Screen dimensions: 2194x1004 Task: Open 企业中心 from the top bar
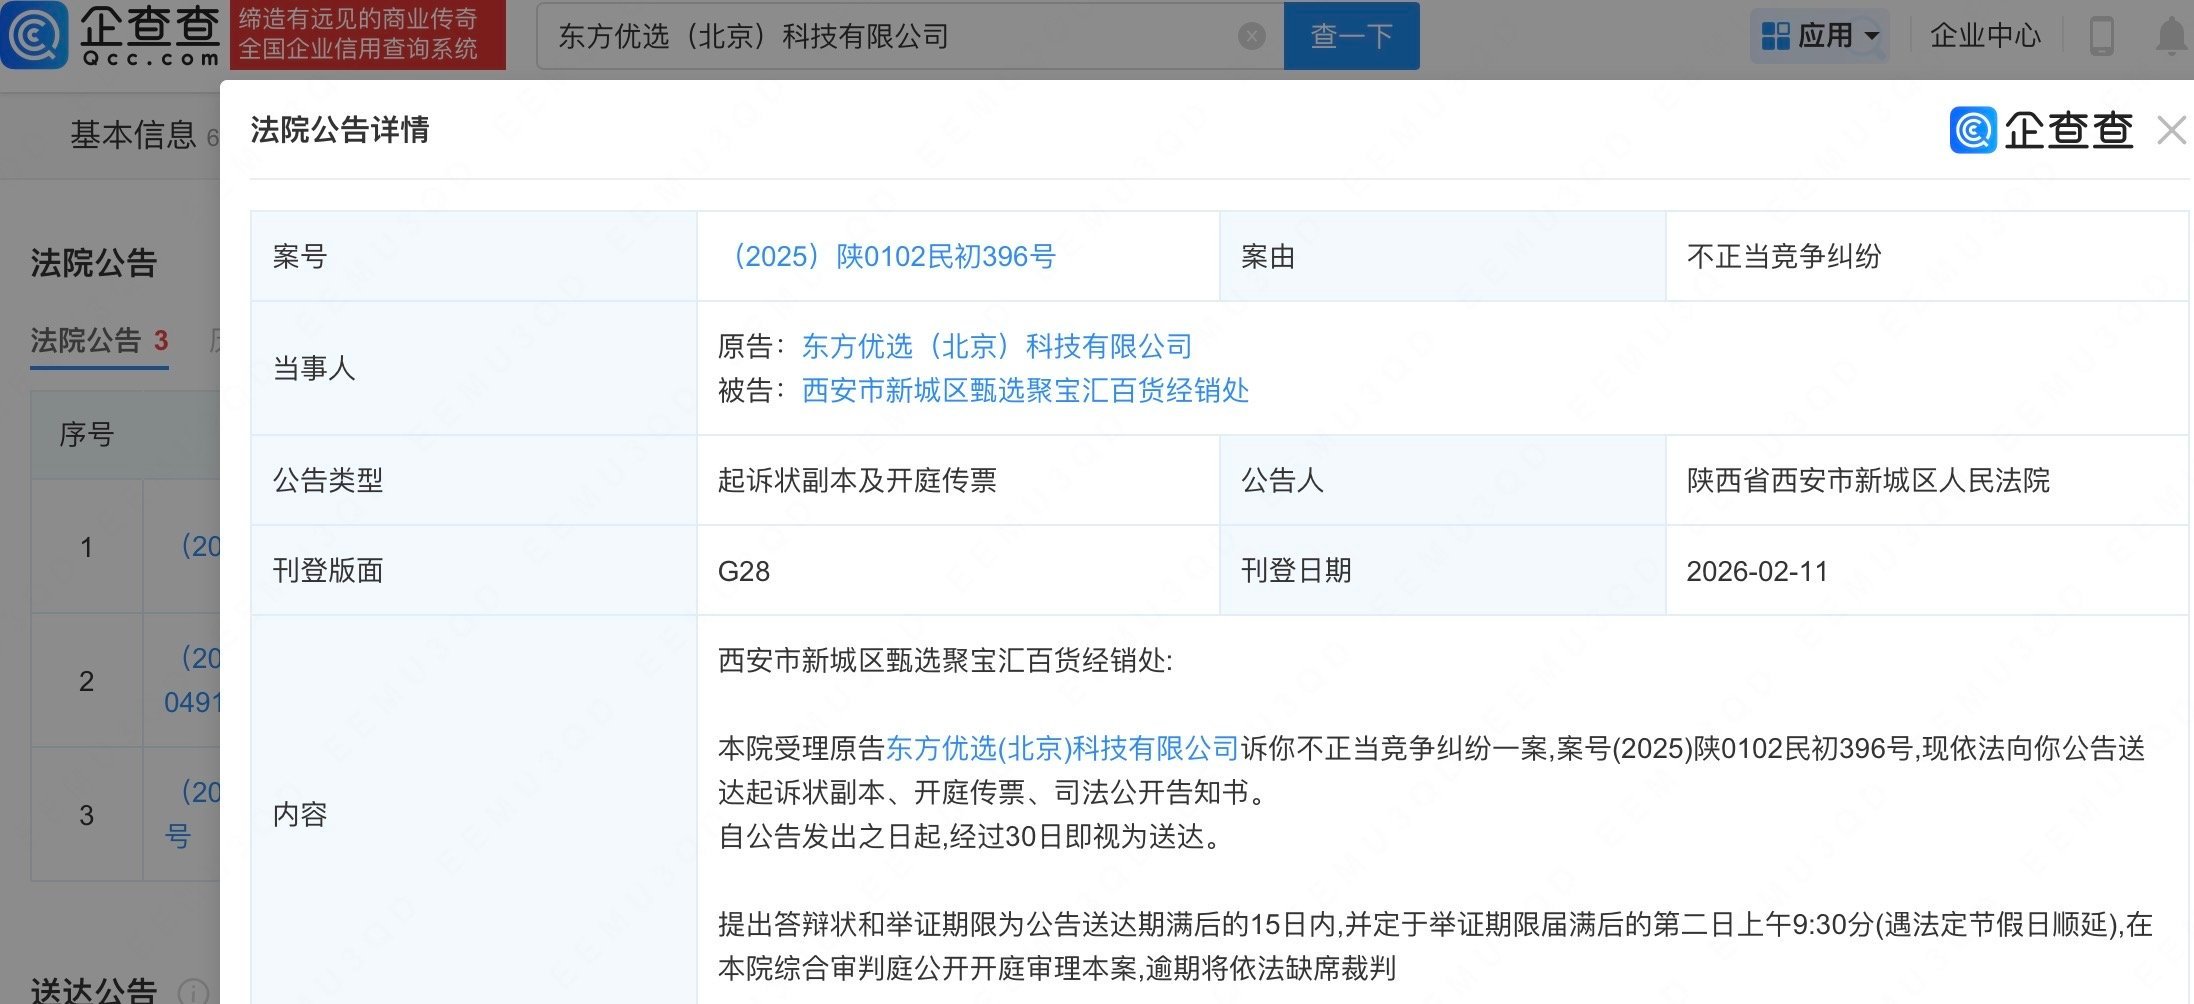point(1985,35)
